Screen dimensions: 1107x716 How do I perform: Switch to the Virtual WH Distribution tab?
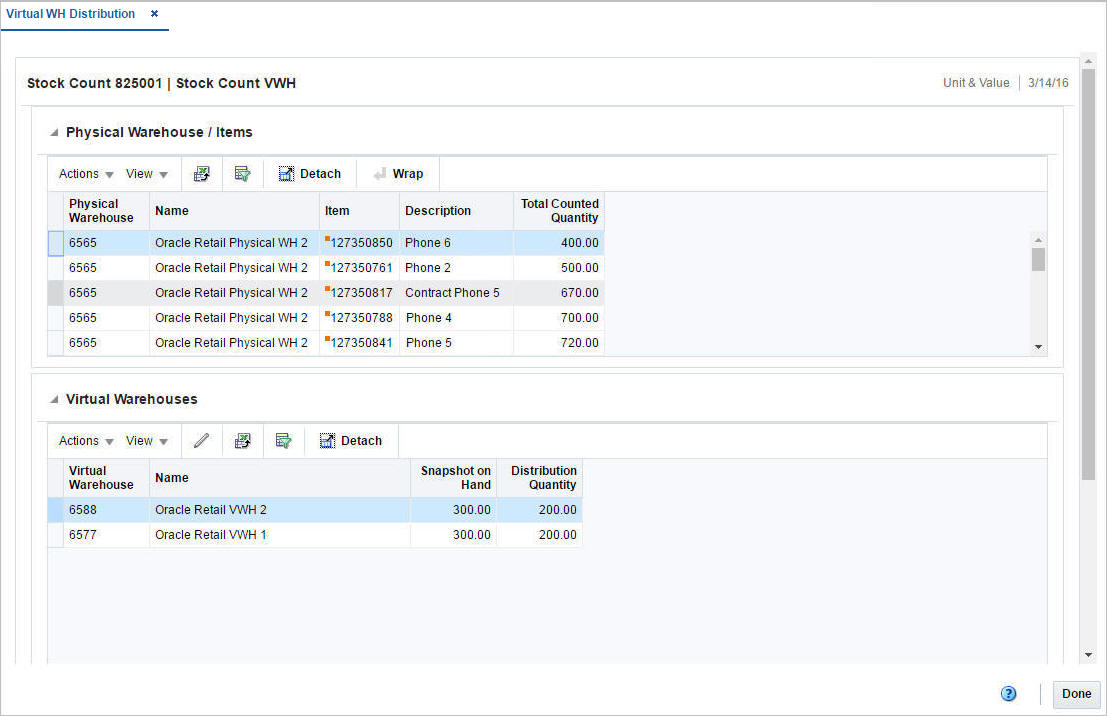click(x=70, y=14)
